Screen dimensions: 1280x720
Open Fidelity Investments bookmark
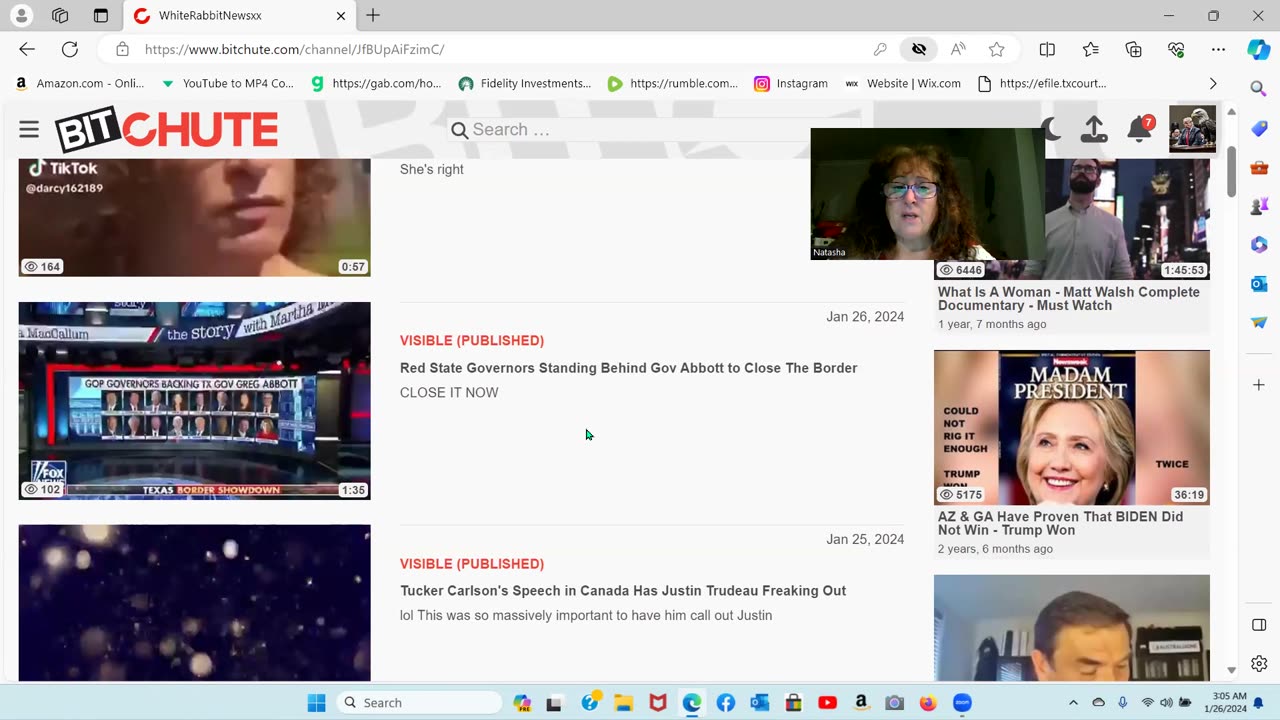pyautogui.click(x=525, y=84)
